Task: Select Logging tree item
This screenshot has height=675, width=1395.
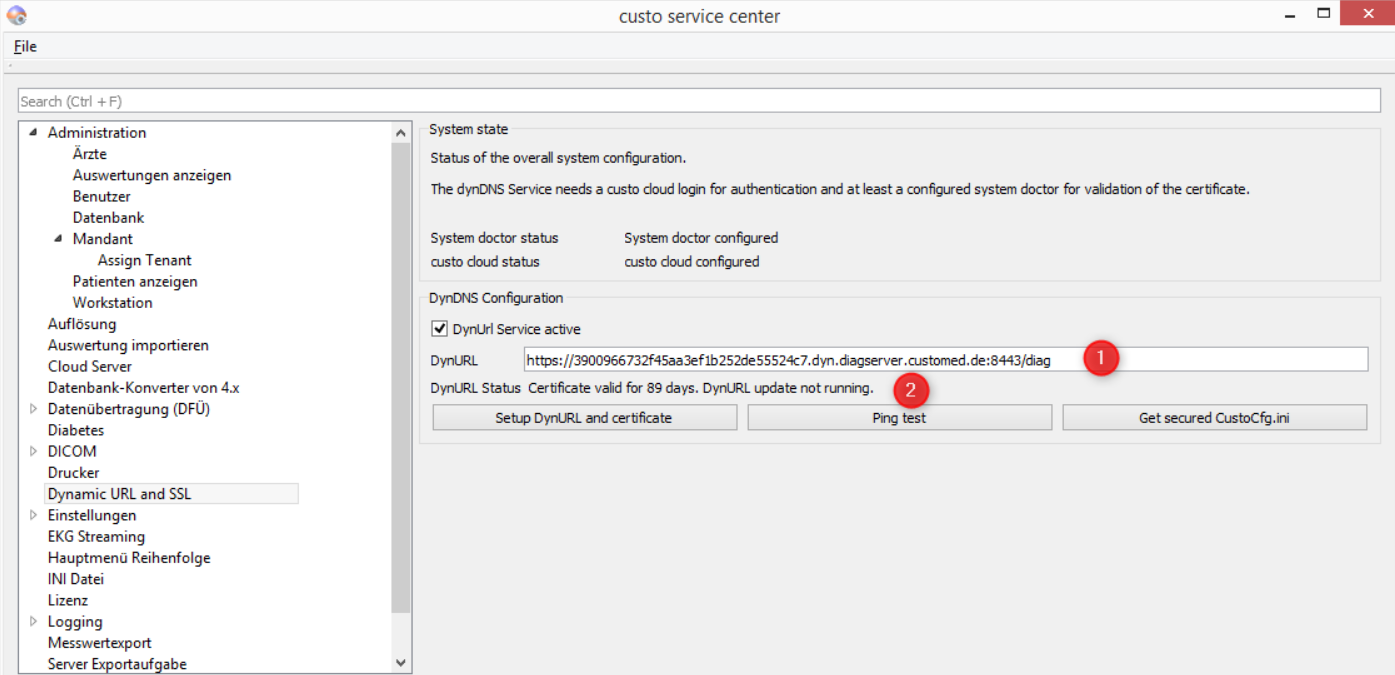Action: click(75, 621)
